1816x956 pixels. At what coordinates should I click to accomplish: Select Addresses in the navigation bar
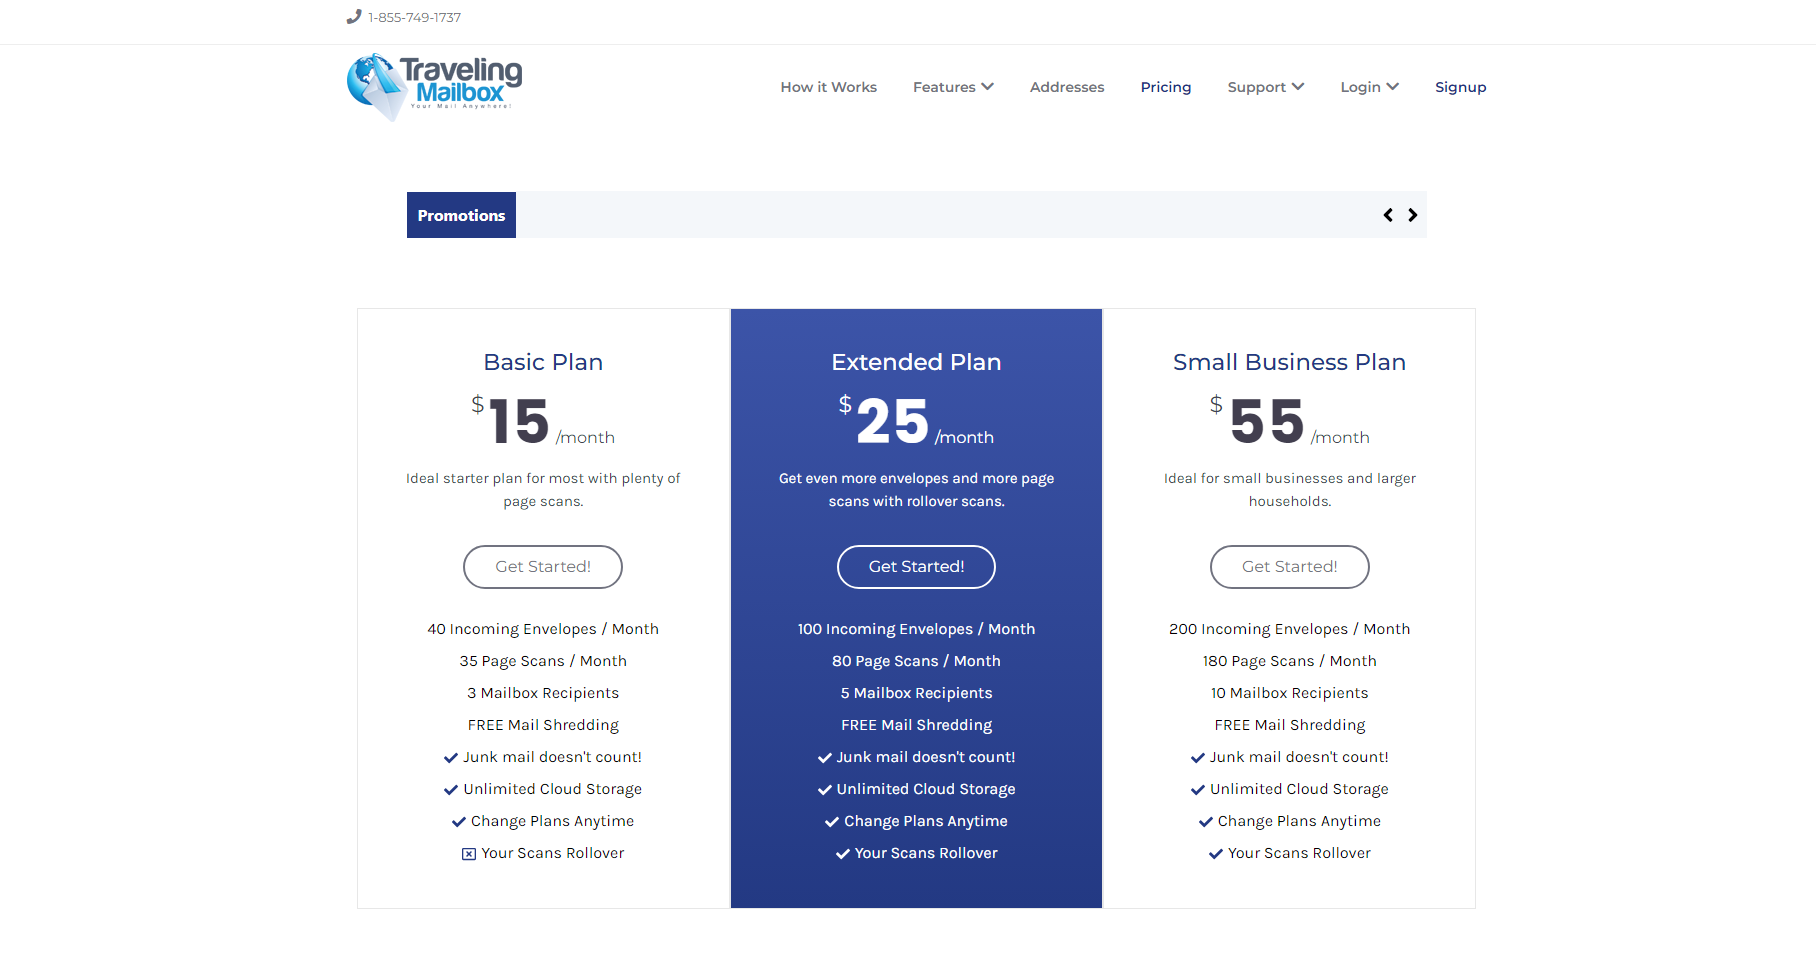coord(1067,87)
